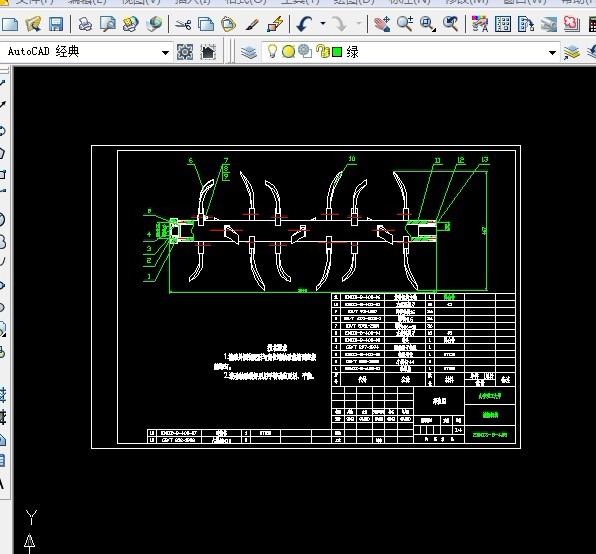Plot the drawing using printer icon
This screenshot has height=554, width=596.
[85, 24]
